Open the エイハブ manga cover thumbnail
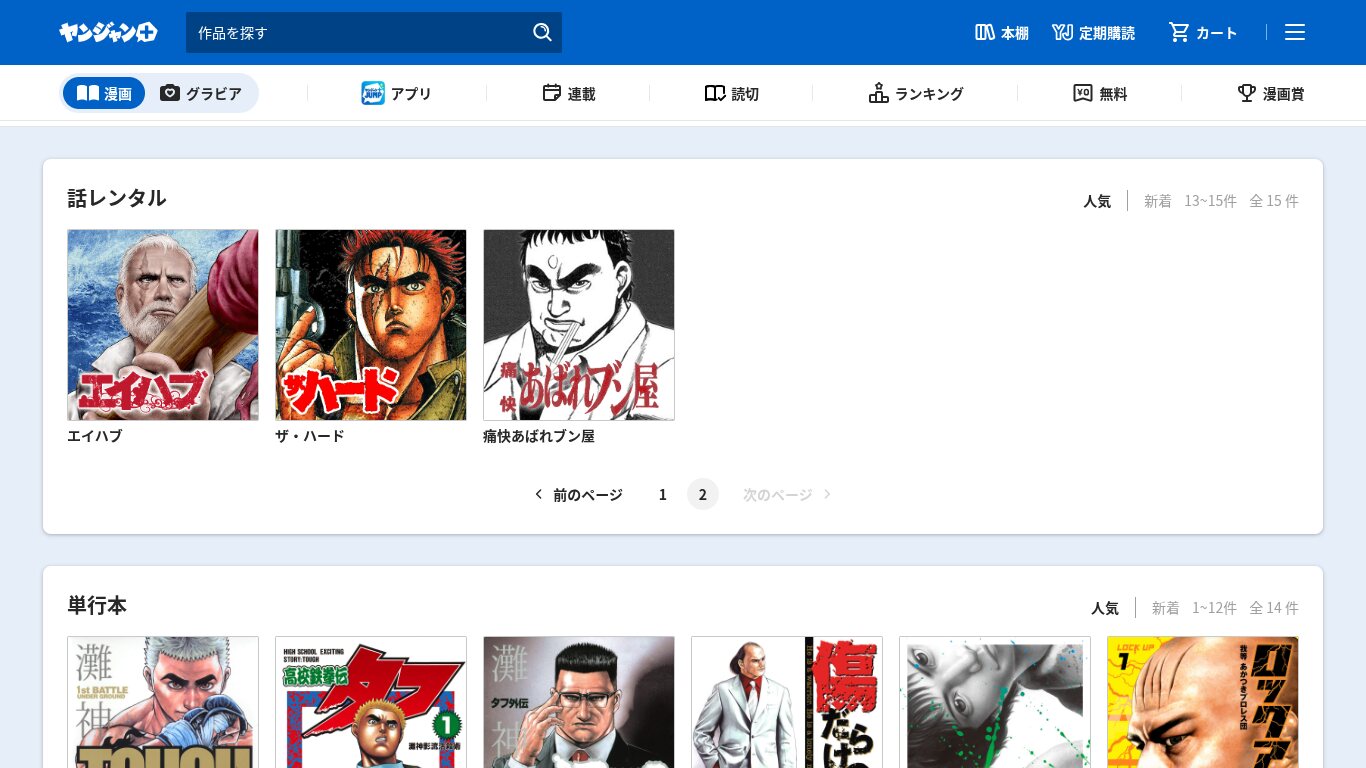This screenshot has height=768, width=1366. click(x=163, y=325)
